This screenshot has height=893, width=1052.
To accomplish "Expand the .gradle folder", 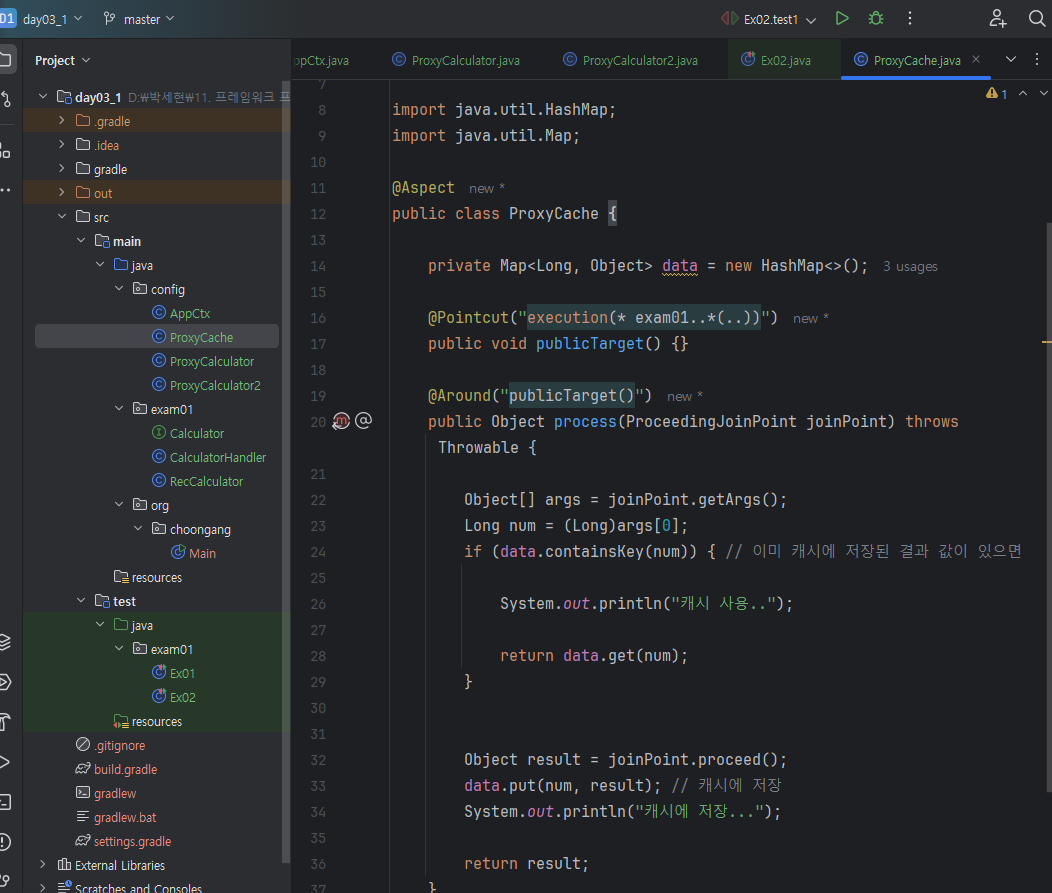I will 62,121.
